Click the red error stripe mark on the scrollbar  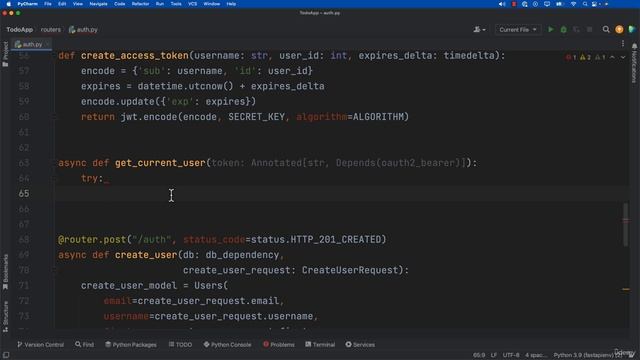(x=626, y=220)
